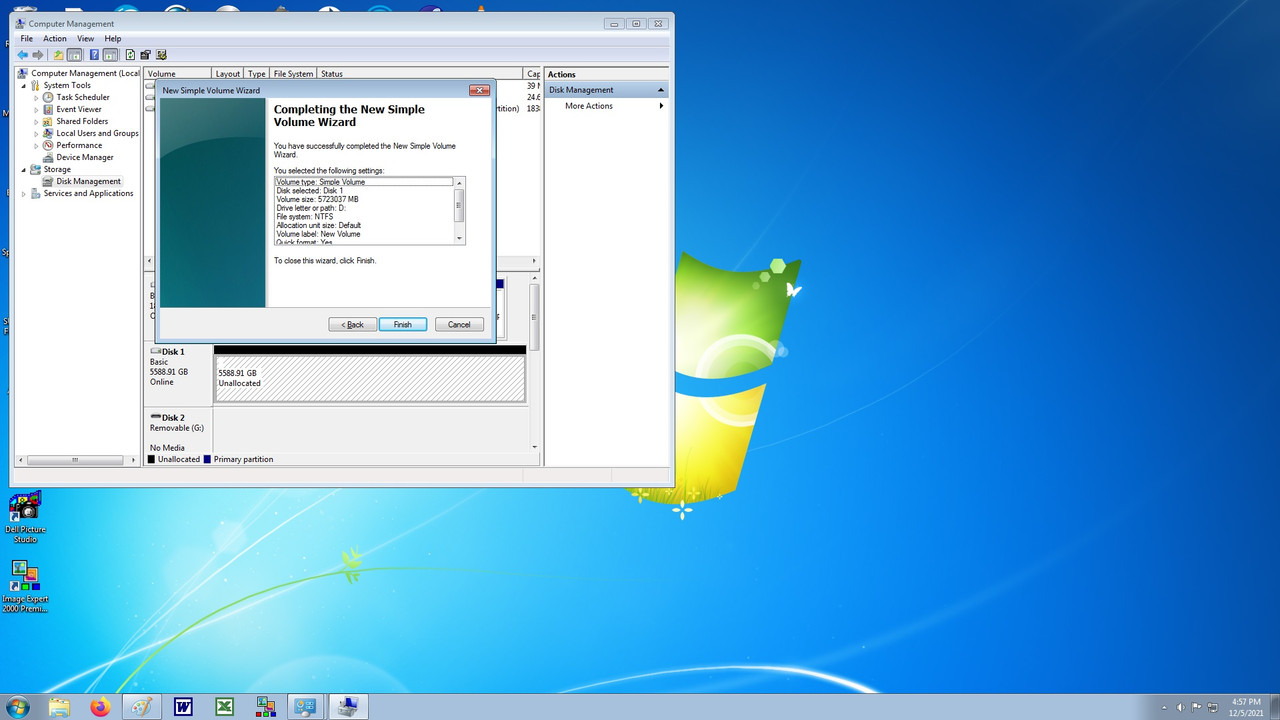Image resolution: width=1280 pixels, height=720 pixels.
Task: Select 'Volume type: Simple Volume' in settings list
Action: tap(364, 182)
